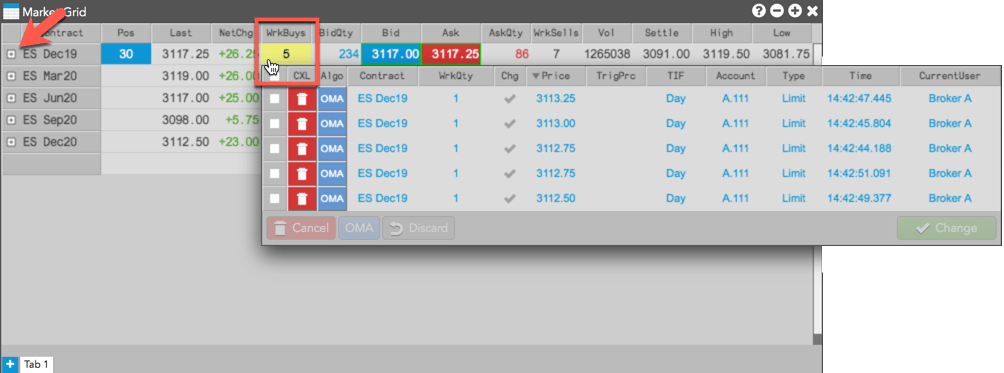This screenshot has width=1004, height=373.
Task: Expand the ES Jun20 contract row
Action: pos(11,98)
